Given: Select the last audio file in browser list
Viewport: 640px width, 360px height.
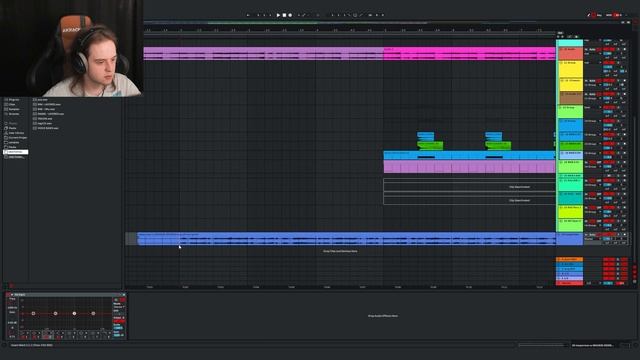Looking at the screenshot, I should coord(45,128).
